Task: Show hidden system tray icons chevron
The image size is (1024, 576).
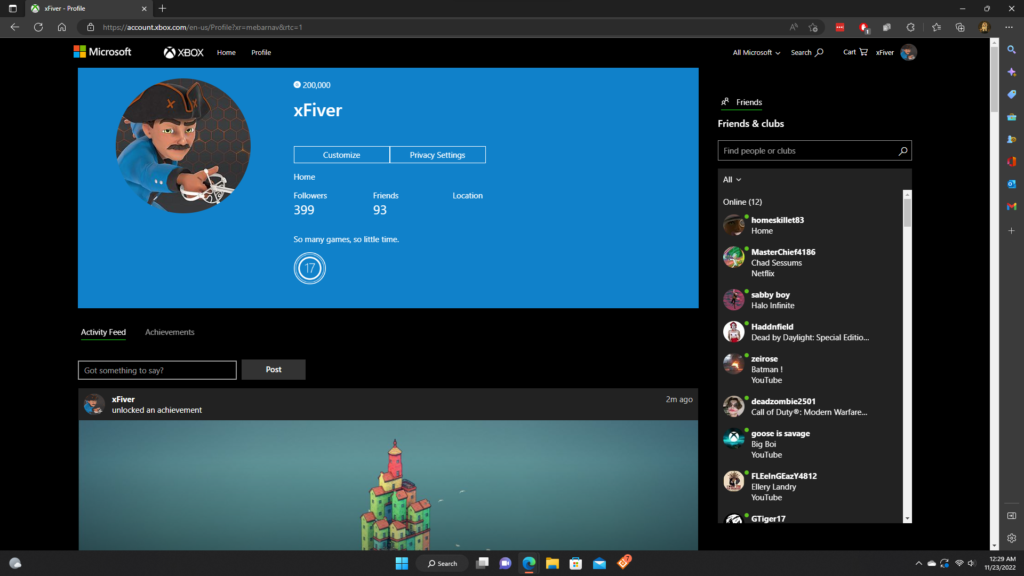Action: pos(918,563)
